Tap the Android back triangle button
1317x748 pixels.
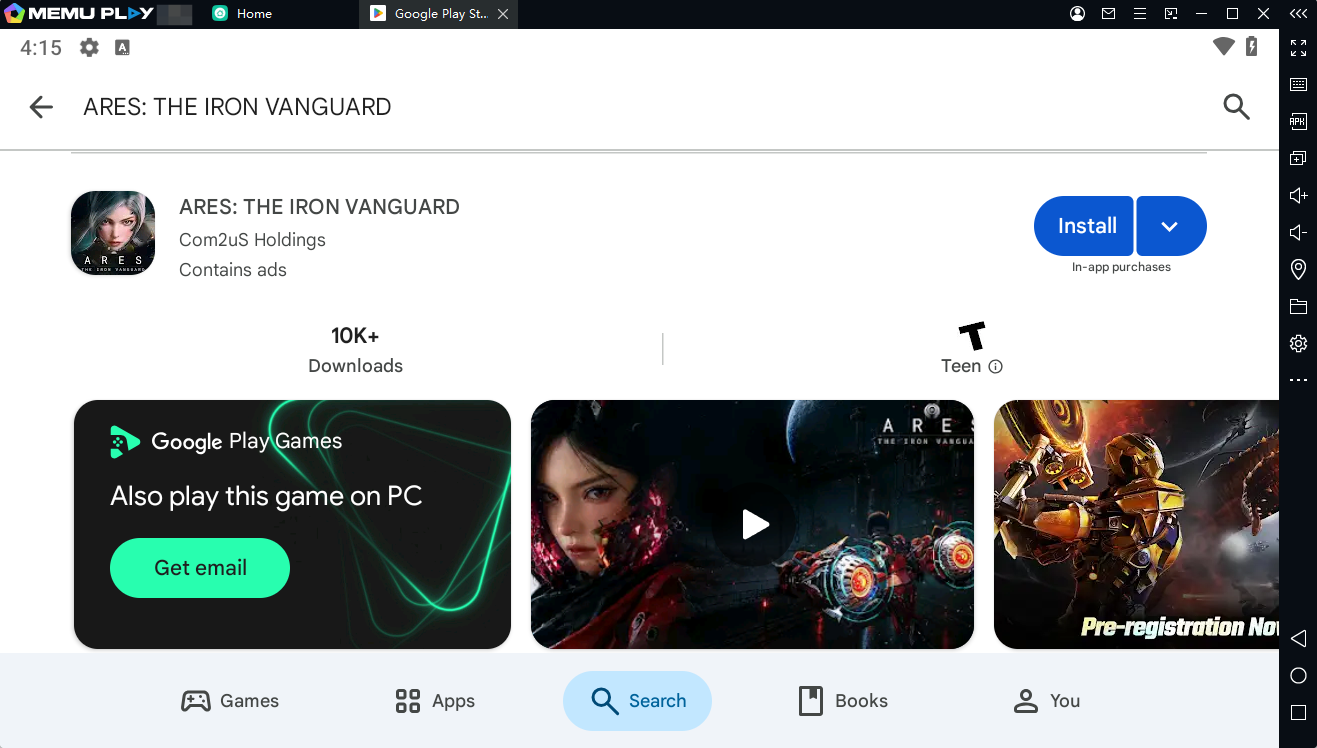(x=1298, y=638)
